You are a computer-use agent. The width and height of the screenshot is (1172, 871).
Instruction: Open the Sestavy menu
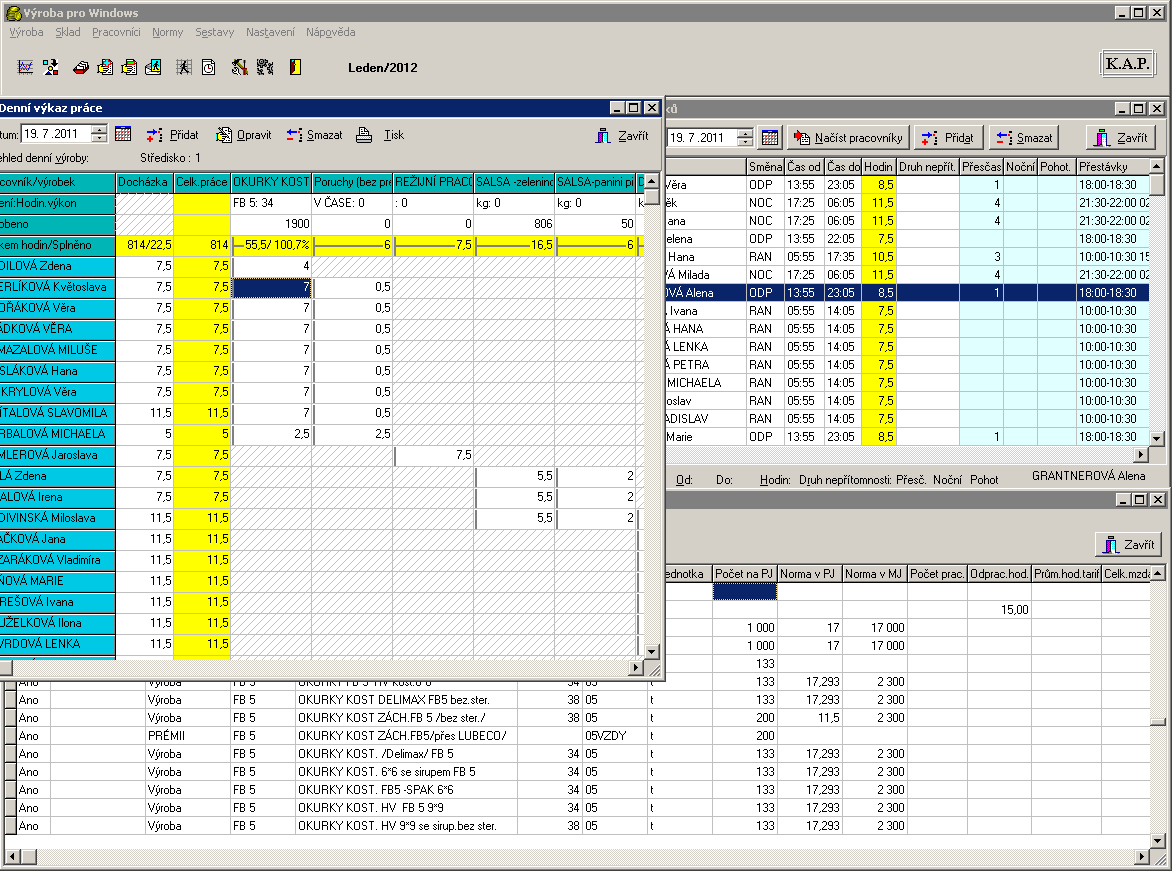(x=215, y=32)
